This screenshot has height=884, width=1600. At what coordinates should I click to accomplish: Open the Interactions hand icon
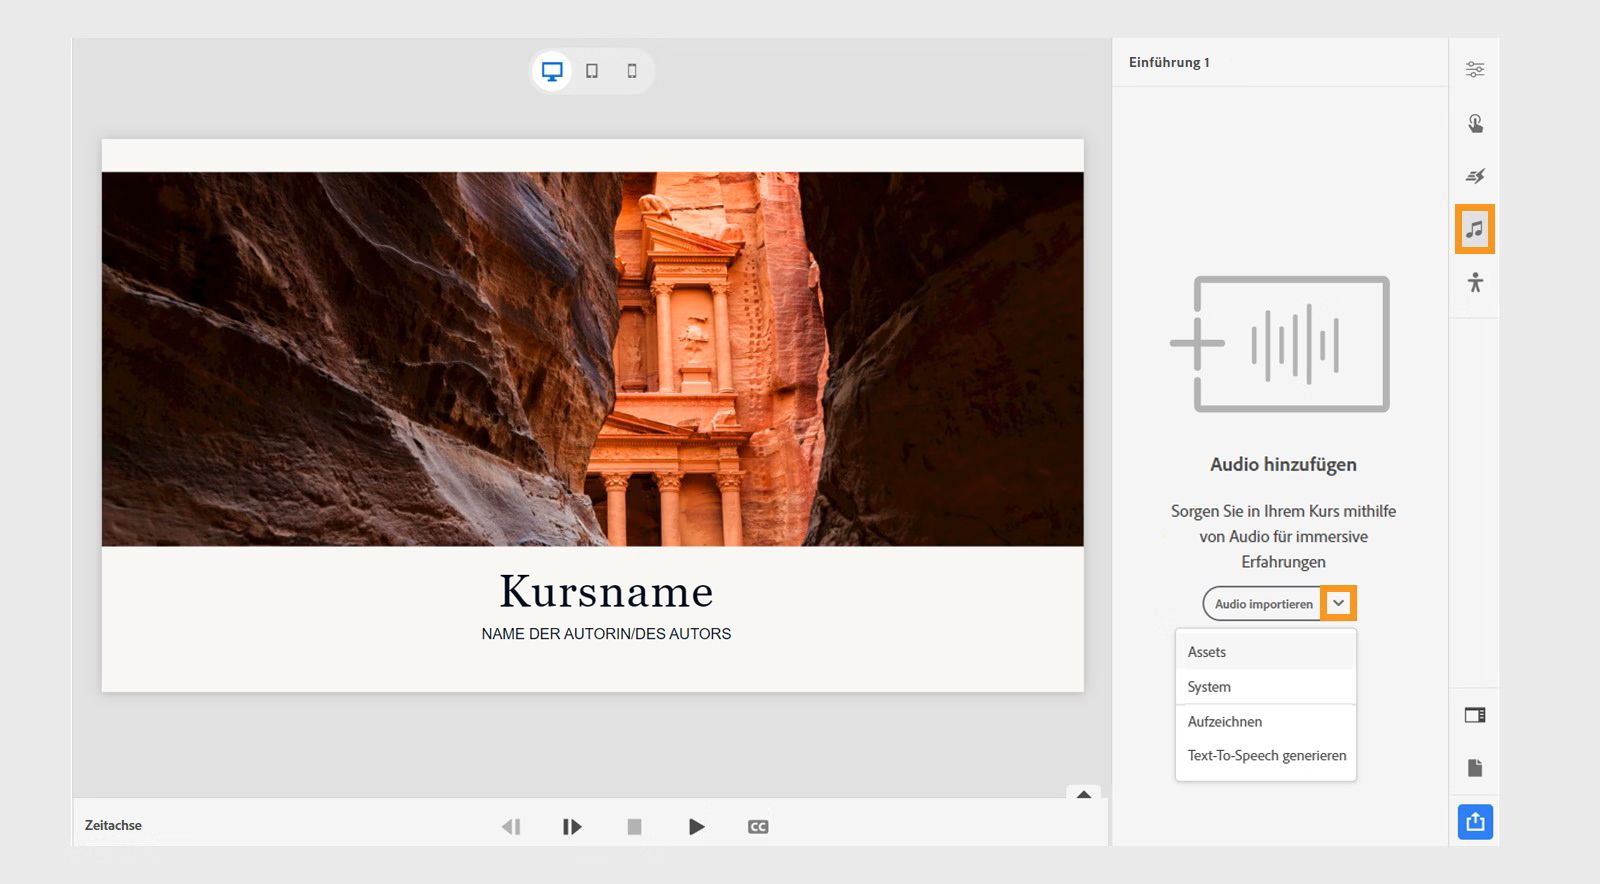coord(1474,123)
